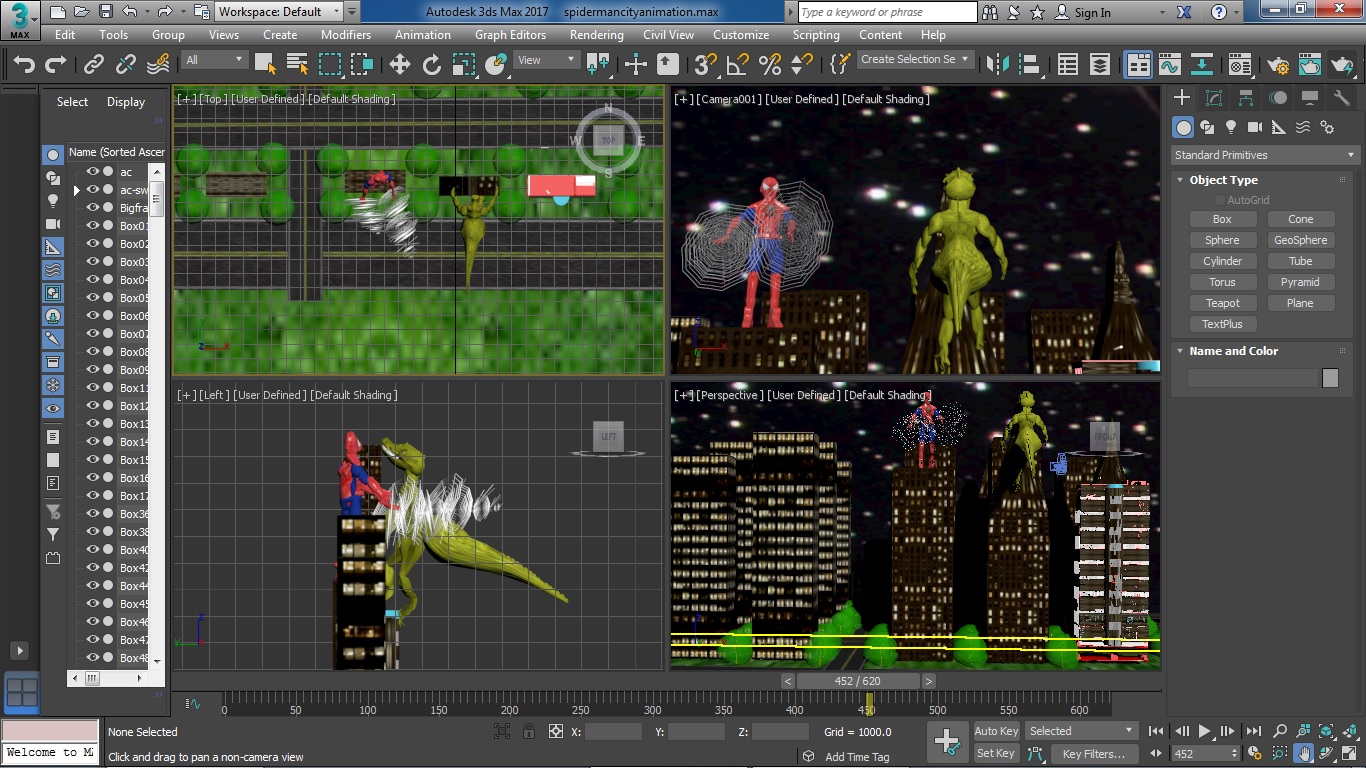The width and height of the screenshot is (1366, 768).
Task: Toggle Window/Crossing selection mode
Action: click(362, 65)
